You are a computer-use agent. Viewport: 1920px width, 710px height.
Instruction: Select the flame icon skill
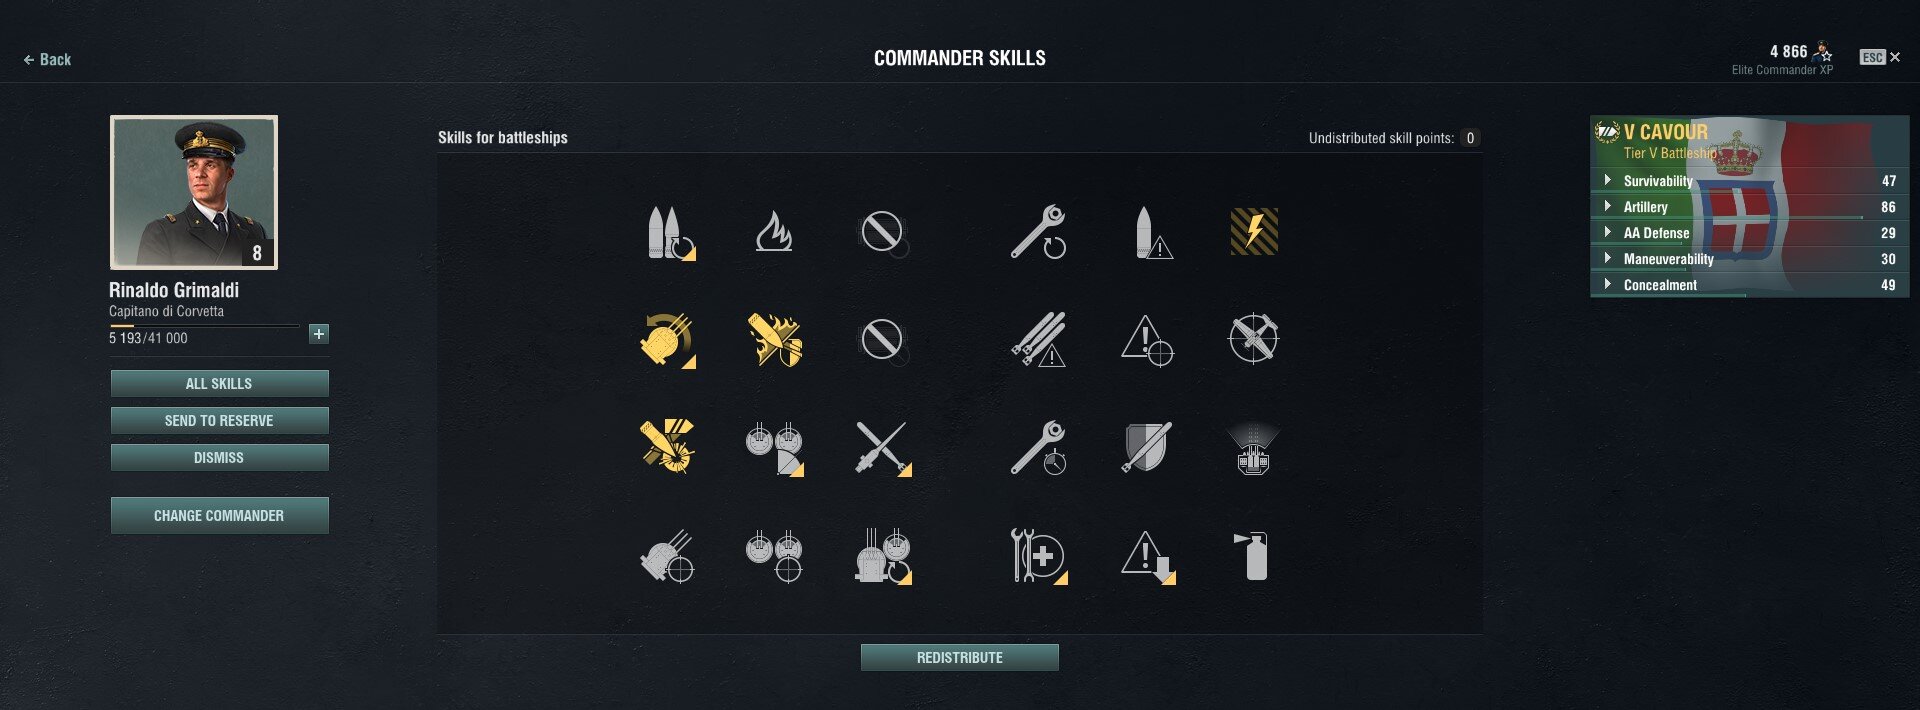click(x=774, y=231)
